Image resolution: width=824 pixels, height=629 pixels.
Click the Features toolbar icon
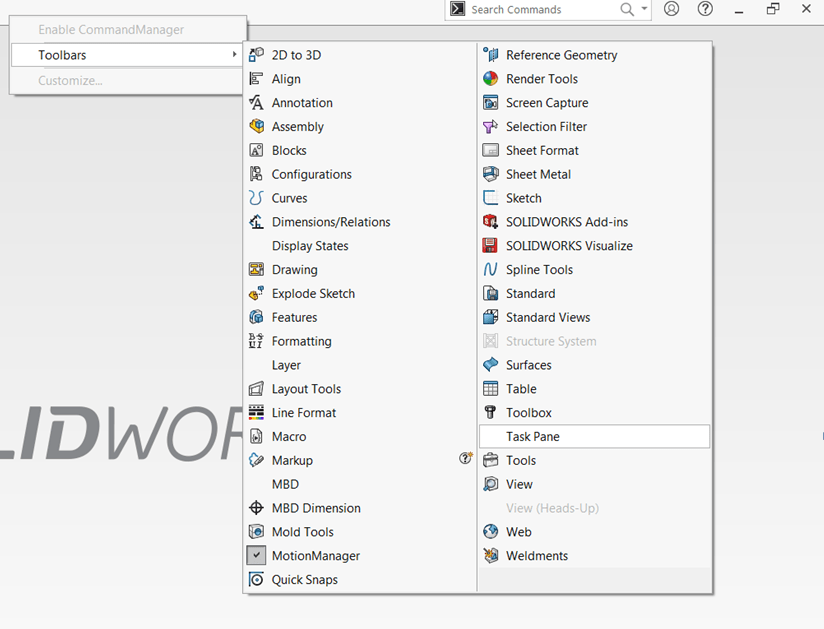[256, 317]
